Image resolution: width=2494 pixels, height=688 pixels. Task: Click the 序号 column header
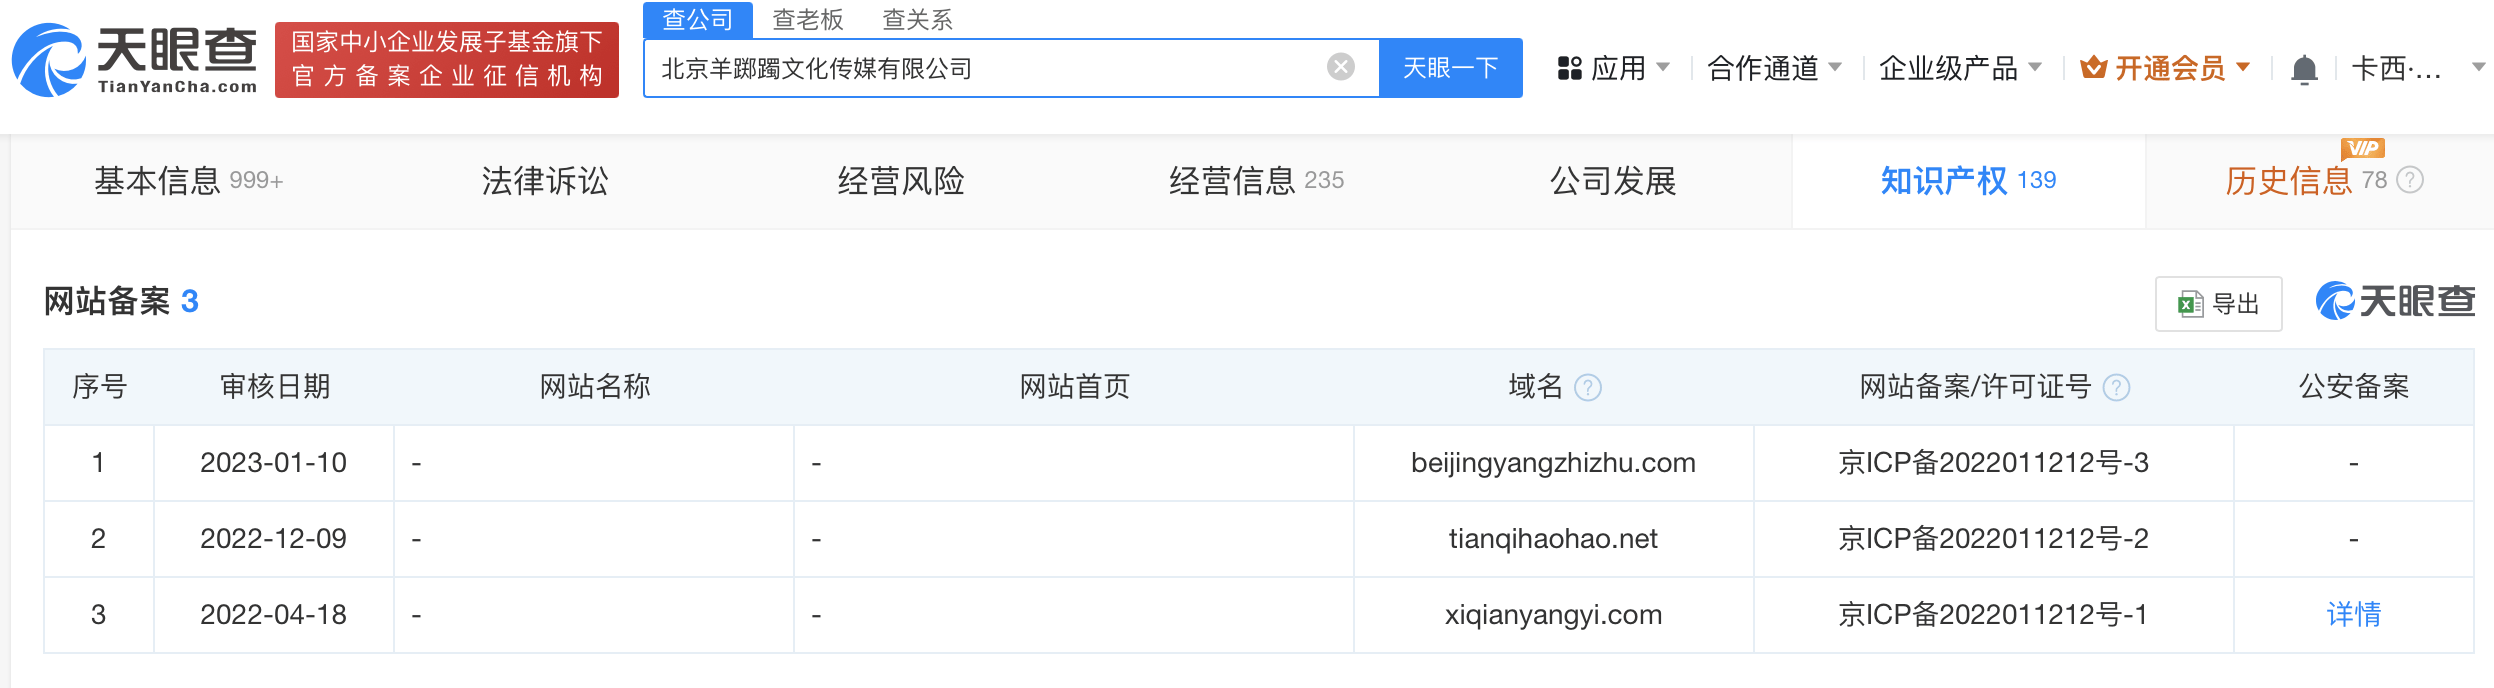[x=99, y=387]
